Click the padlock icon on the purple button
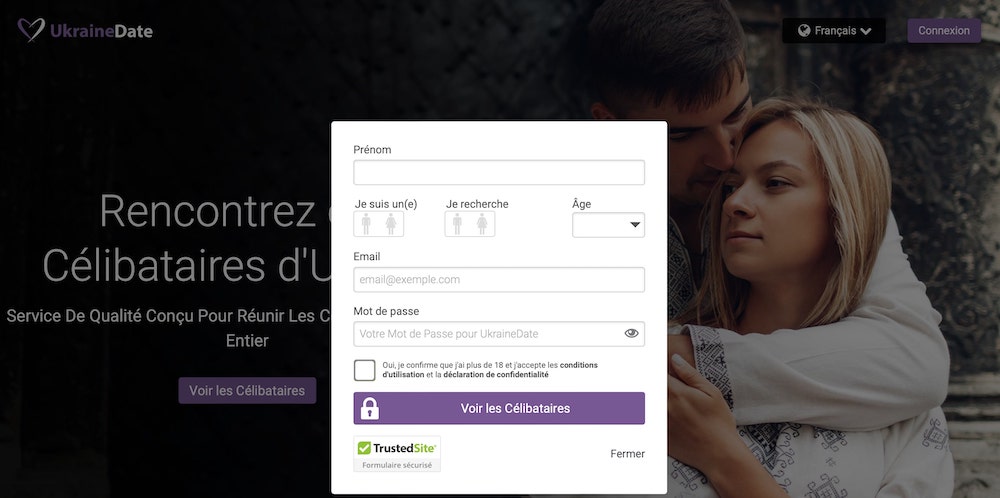 point(370,409)
